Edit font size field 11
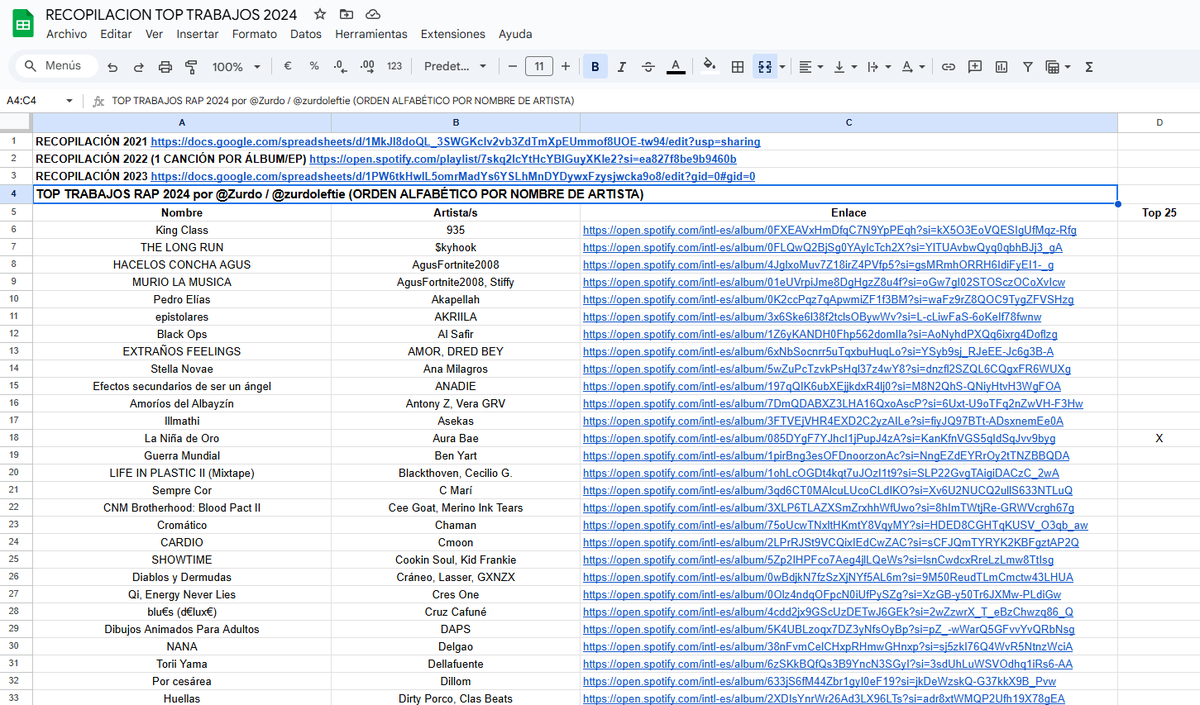Viewport: 1200px width, 705px height. (539, 67)
